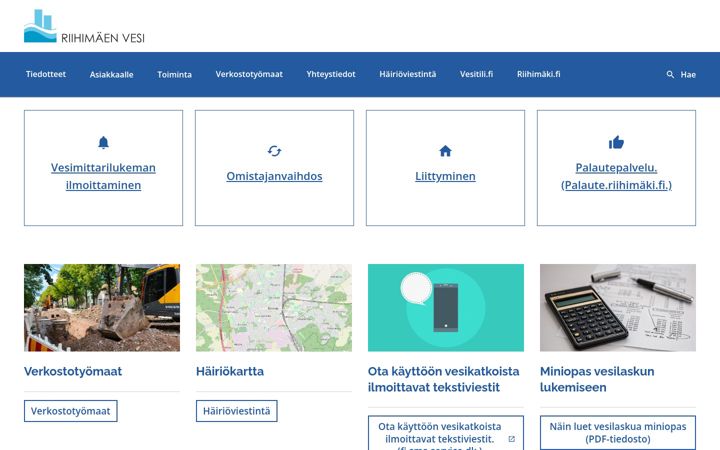Click the Häiriökartta card heading
Viewport: 720px width, 450px height.
point(230,371)
